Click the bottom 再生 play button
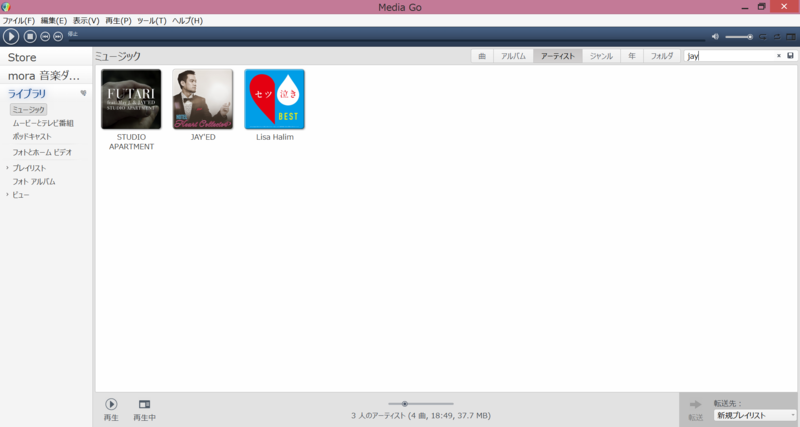This screenshot has height=427, width=800. 111,410
